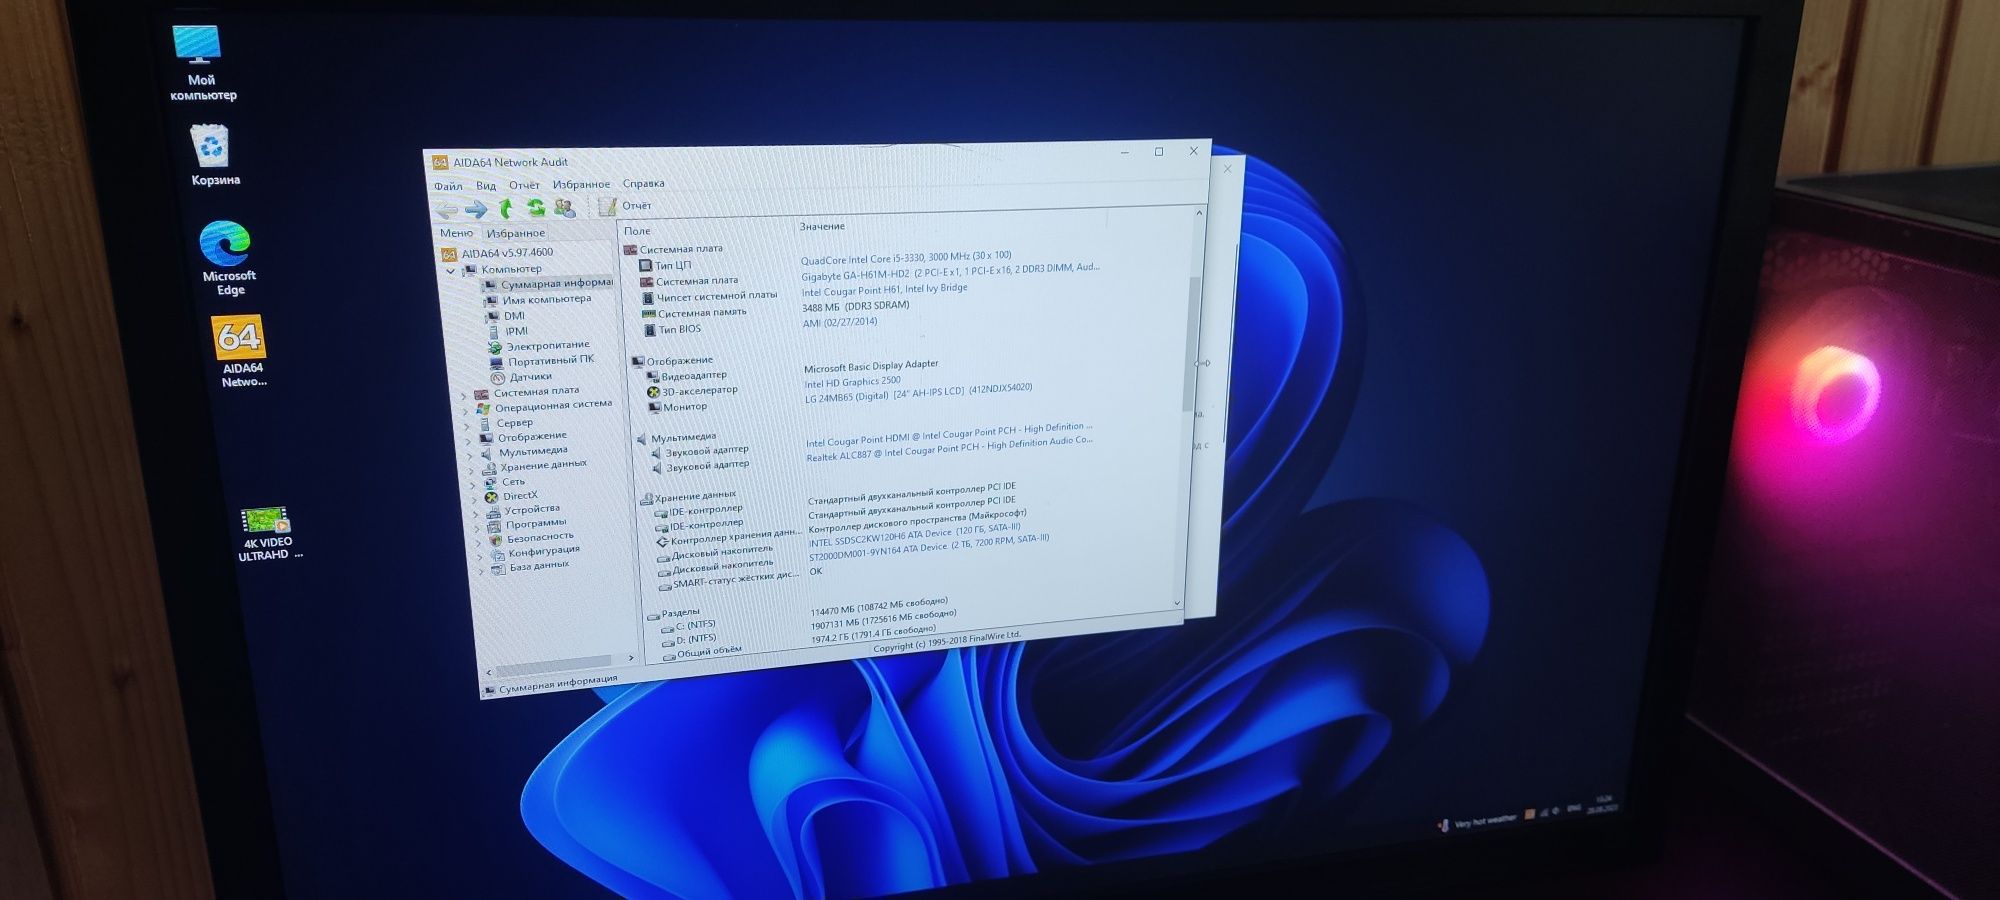Open the Отчет menu in menu bar
Image resolution: width=2000 pixels, height=900 pixels.
click(x=524, y=185)
